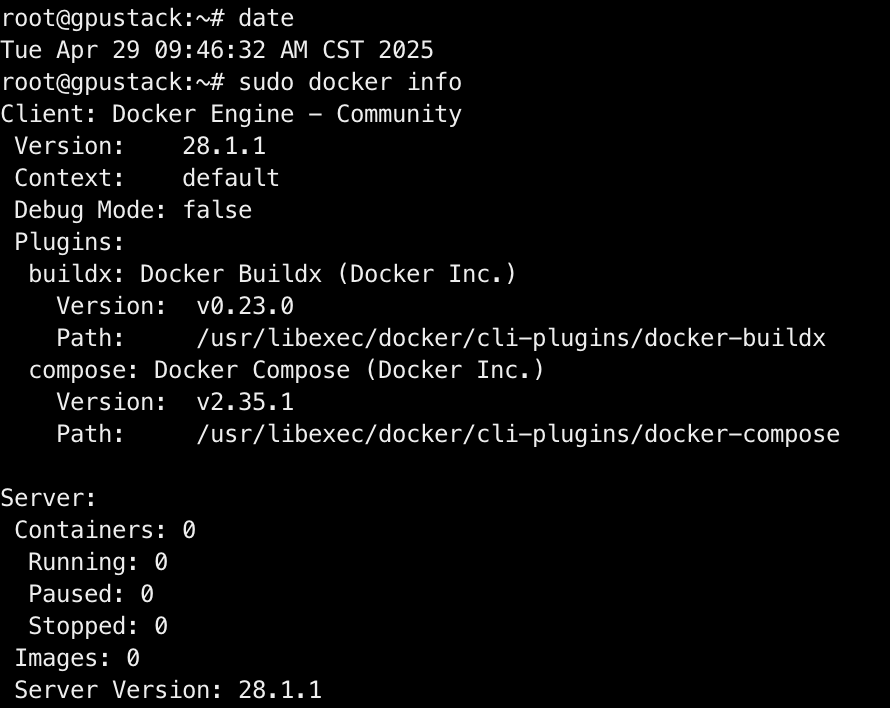Click compose version v2.35.1
Image resolution: width=890 pixels, height=708 pixels.
pos(245,402)
